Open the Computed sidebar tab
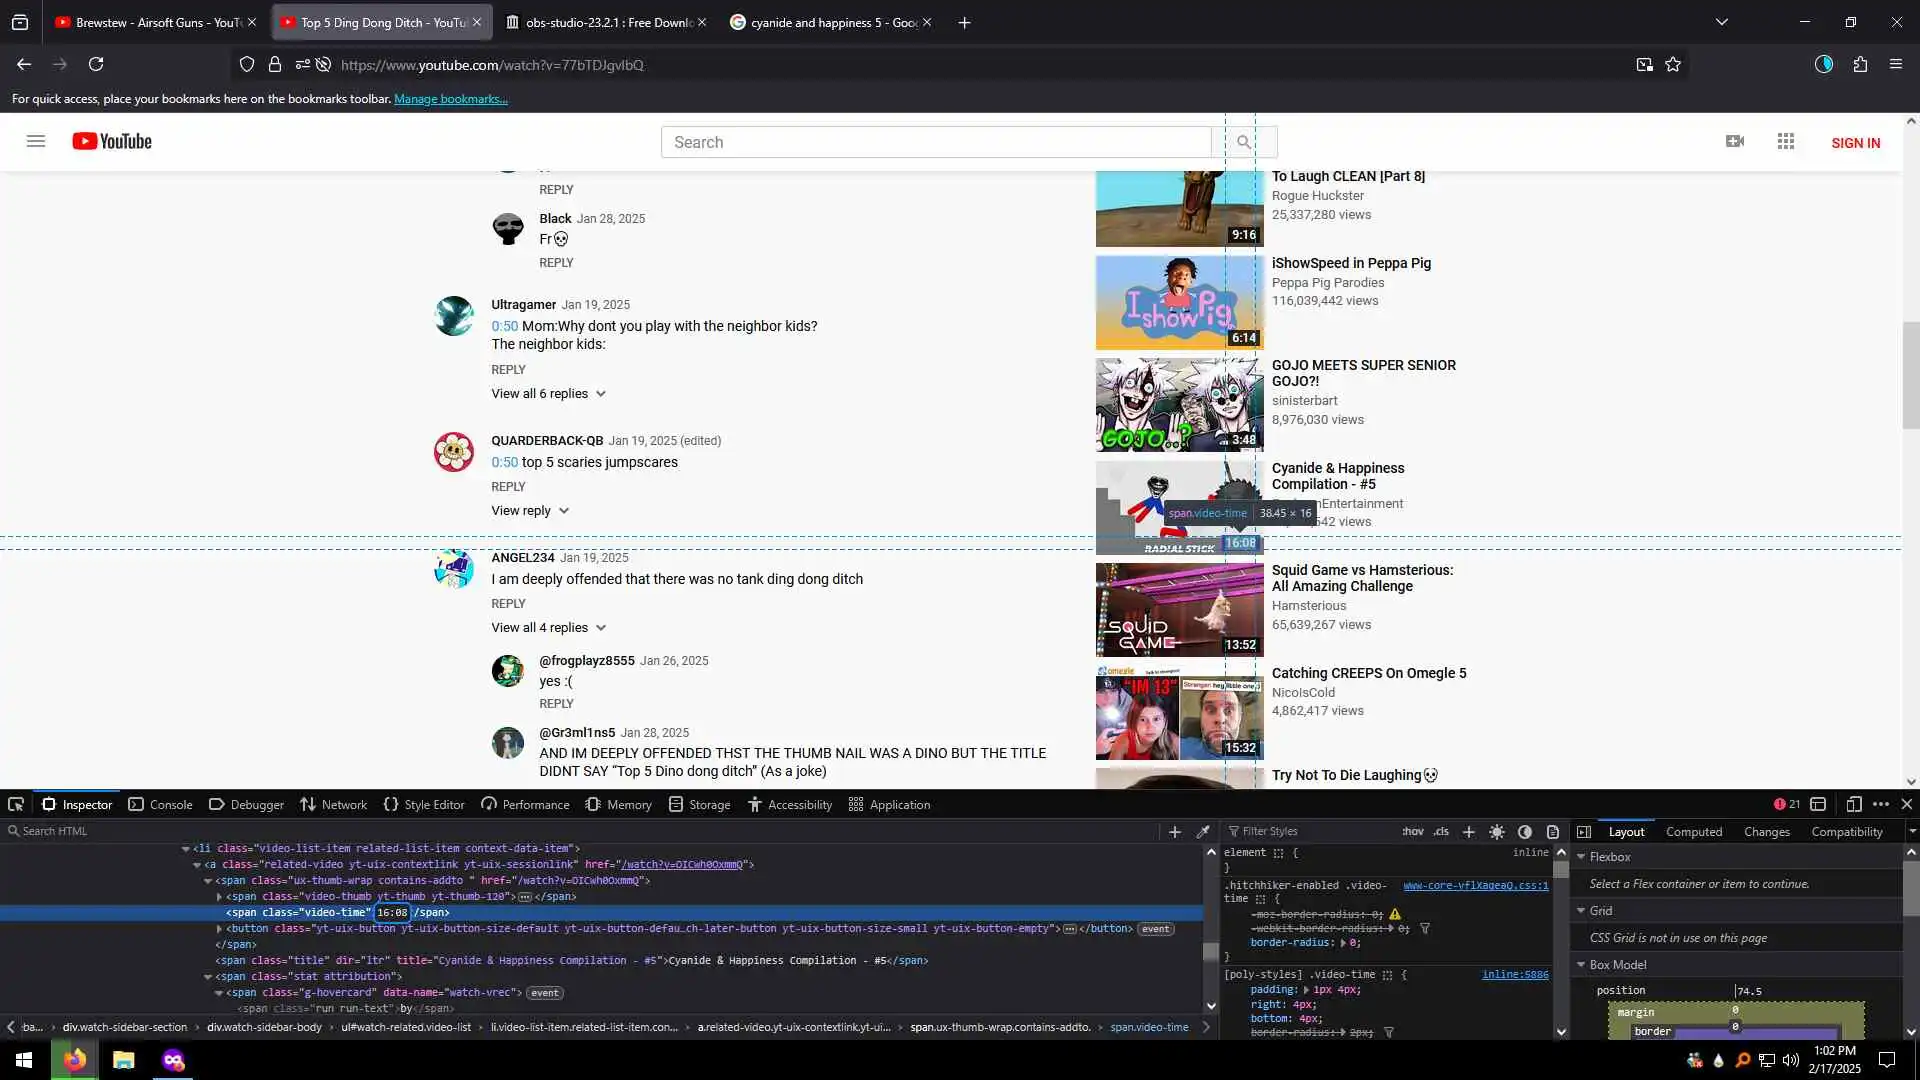Screen dimensions: 1920x1080 click(x=1693, y=831)
